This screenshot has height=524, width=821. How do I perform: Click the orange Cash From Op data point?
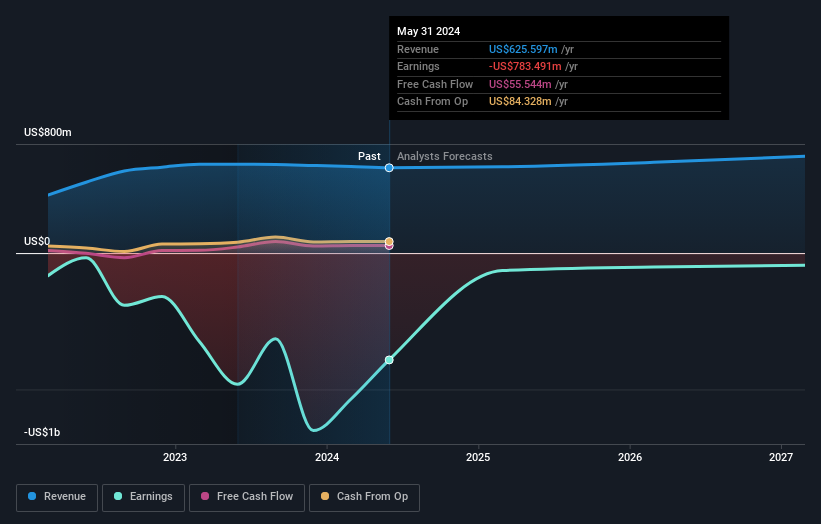pyautogui.click(x=389, y=241)
